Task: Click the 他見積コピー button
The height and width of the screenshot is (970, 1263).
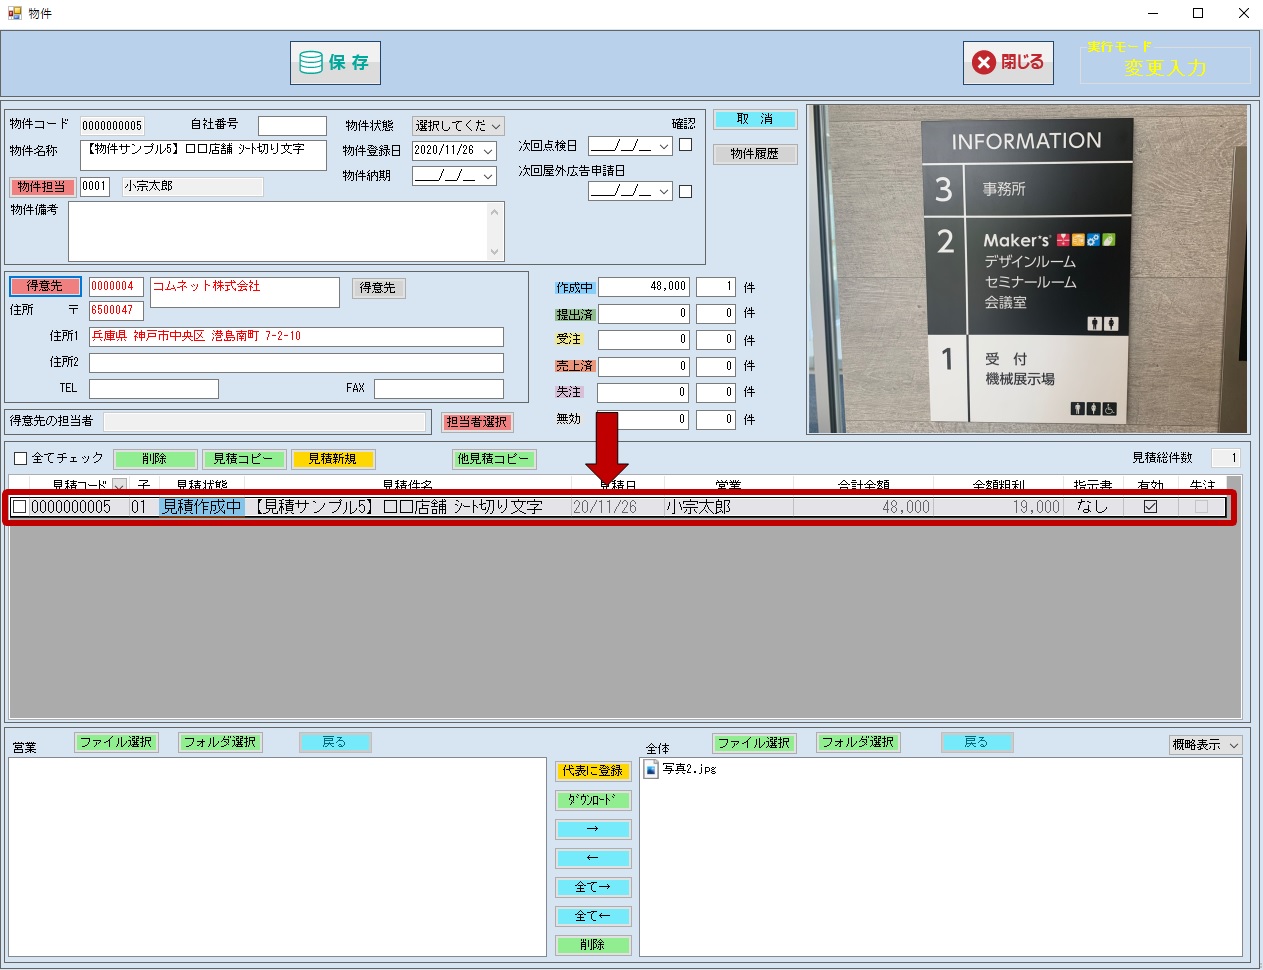Action: (494, 459)
